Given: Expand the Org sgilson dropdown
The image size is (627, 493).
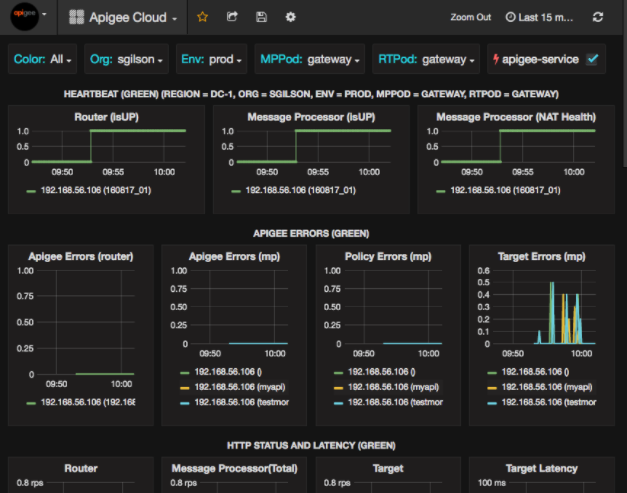Looking at the screenshot, I should tap(128, 59).
